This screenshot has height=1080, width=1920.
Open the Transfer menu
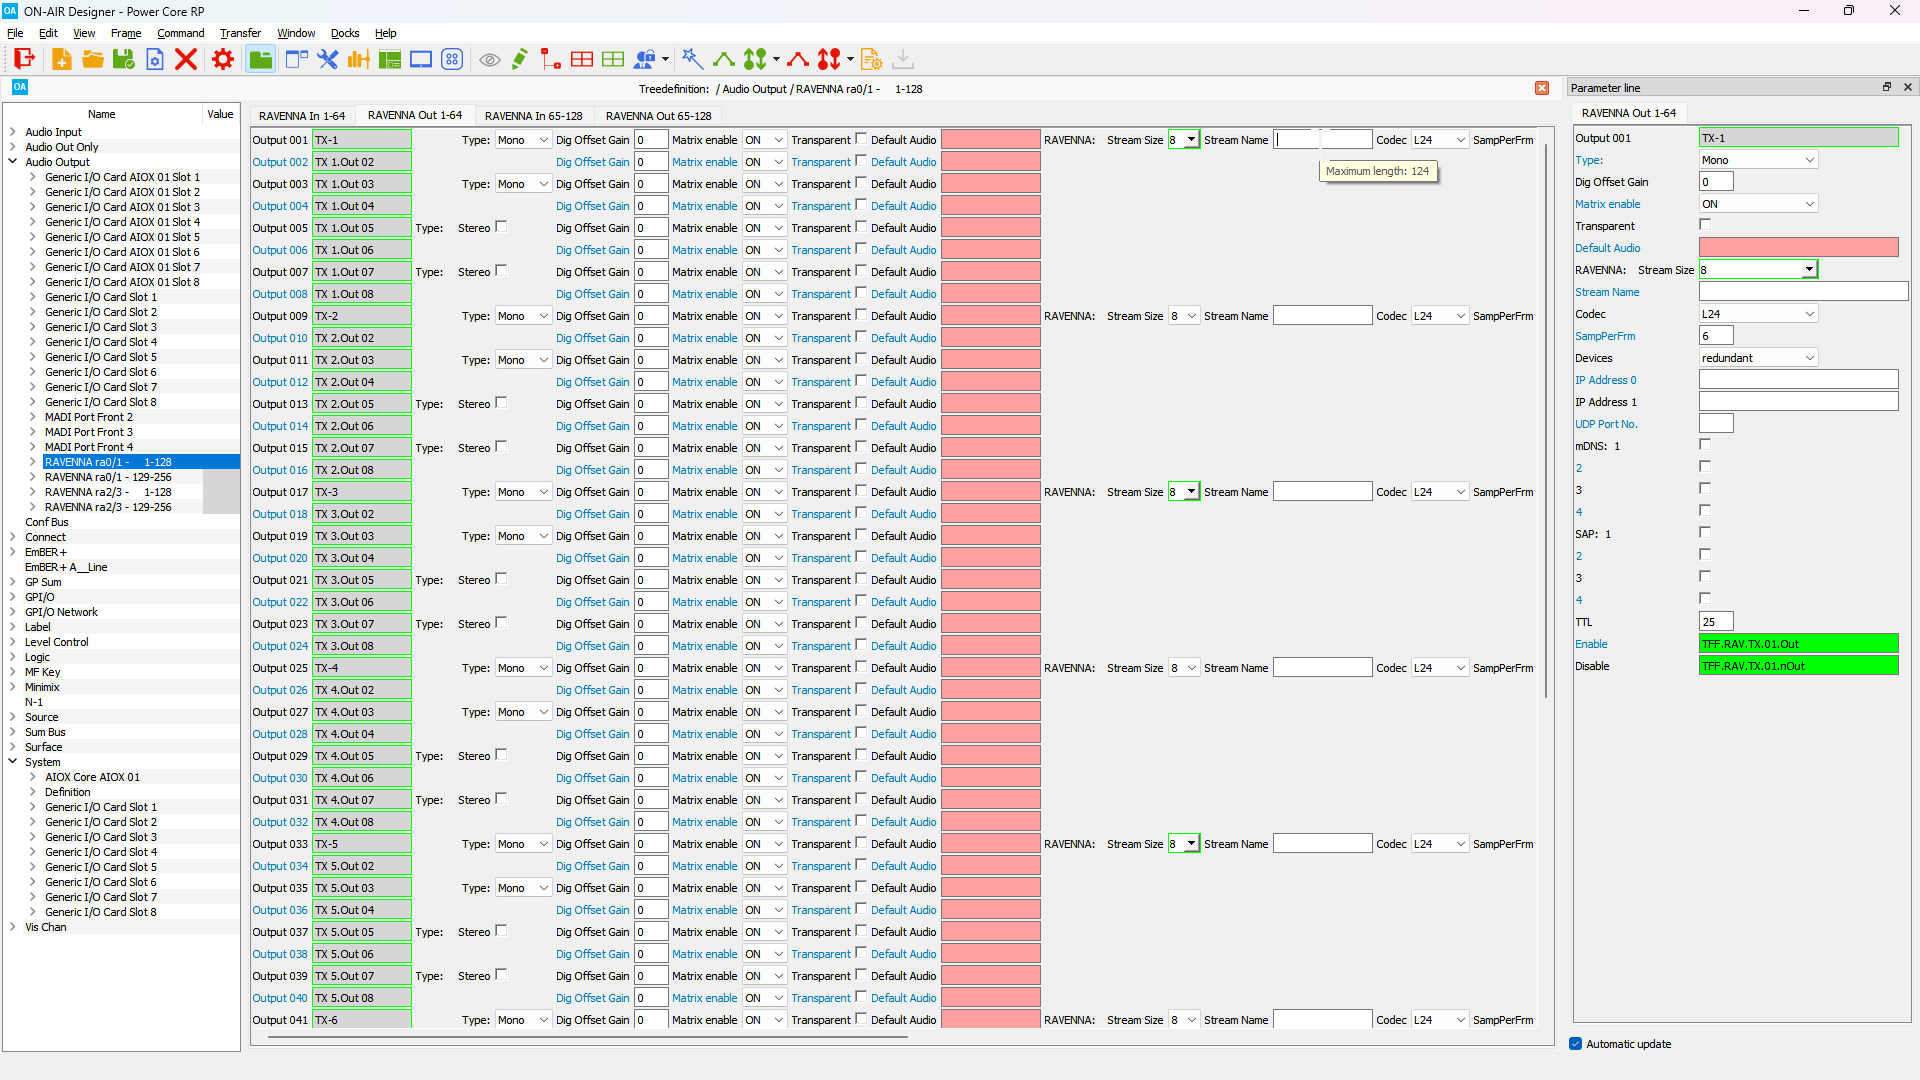240,33
